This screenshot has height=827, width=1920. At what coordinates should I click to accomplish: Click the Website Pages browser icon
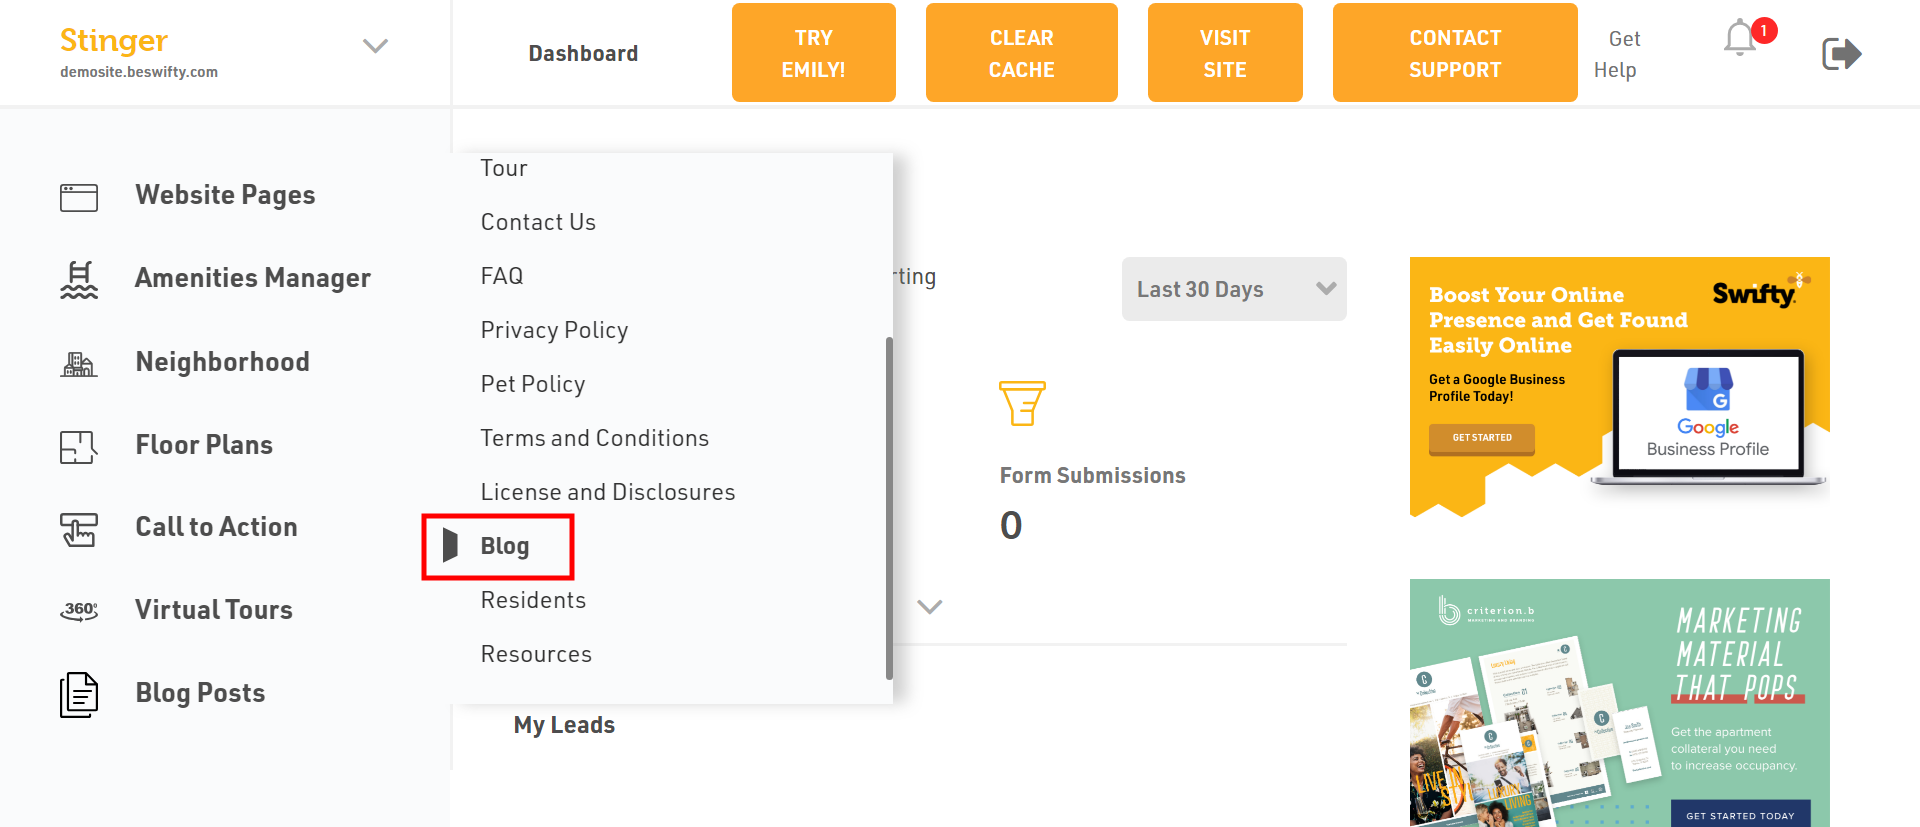(x=79, y=197)
